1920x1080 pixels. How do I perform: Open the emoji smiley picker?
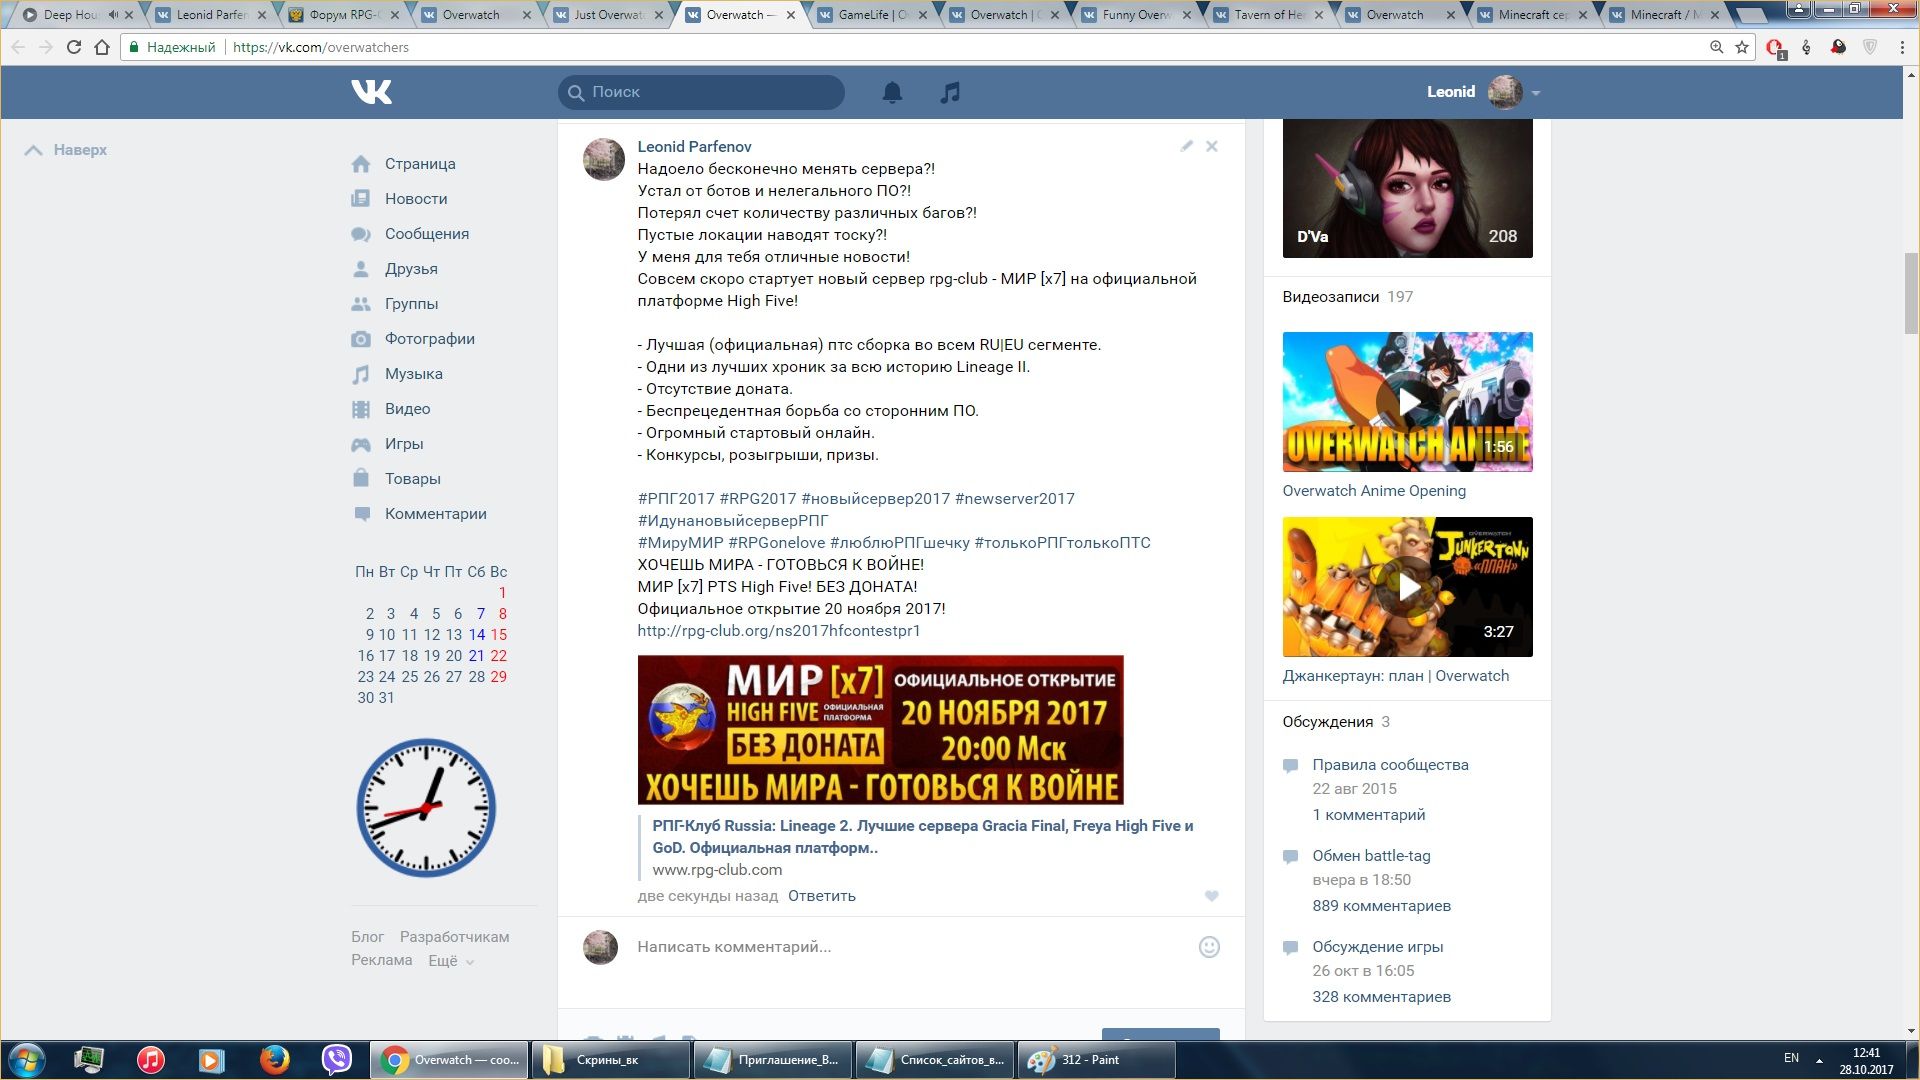point(1209,947)
